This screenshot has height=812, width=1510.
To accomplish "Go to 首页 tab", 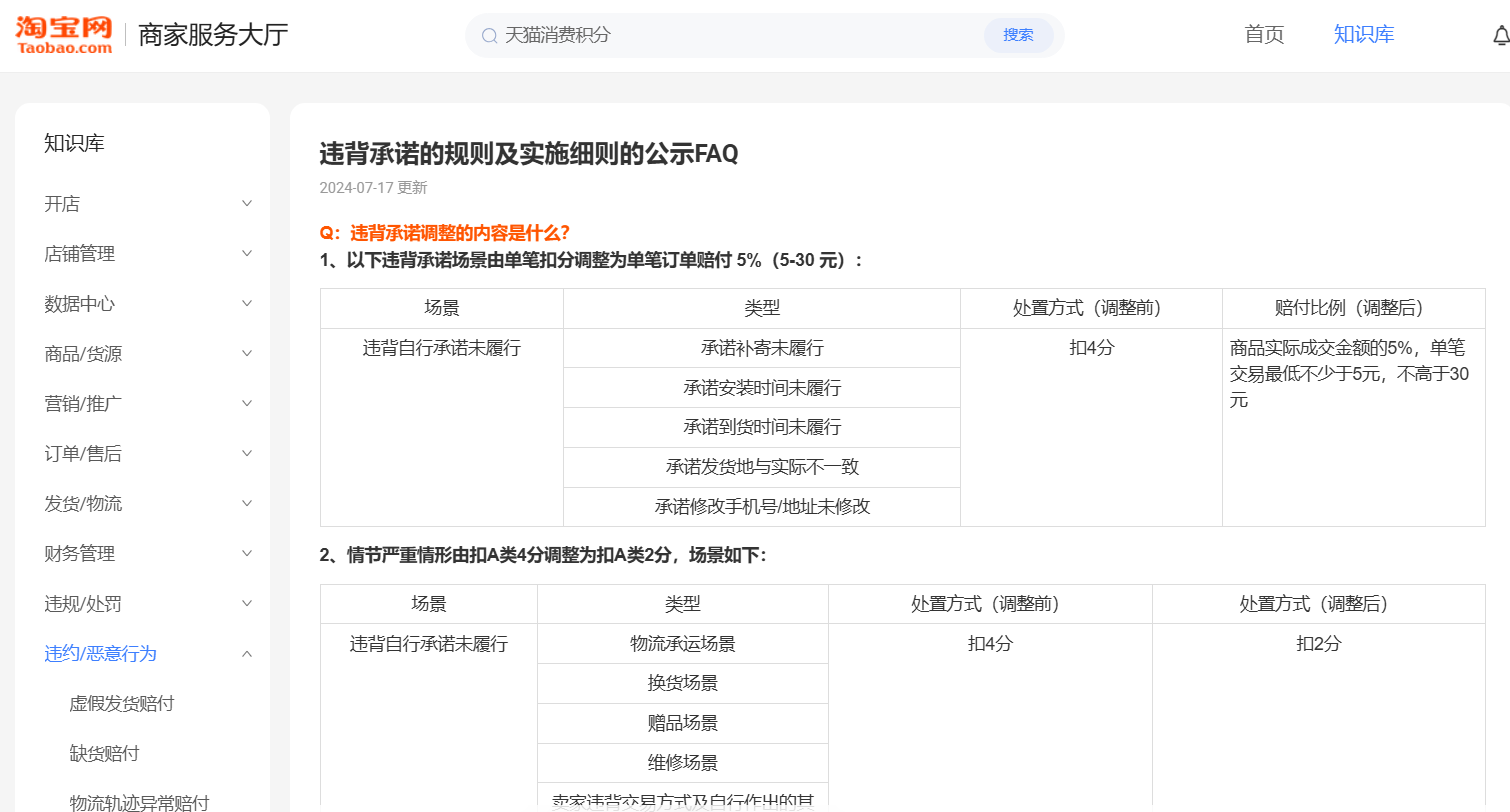I will tap(1264, 35).
